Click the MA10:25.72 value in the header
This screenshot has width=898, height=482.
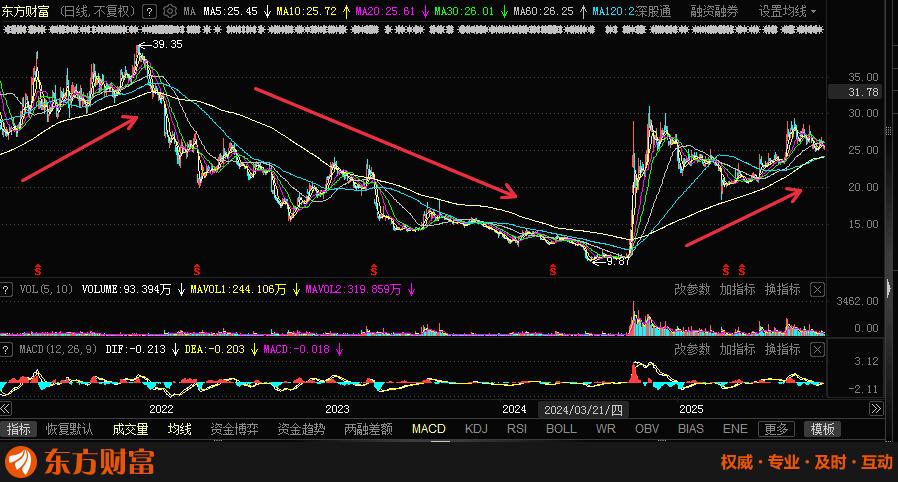tap(306, 11)
